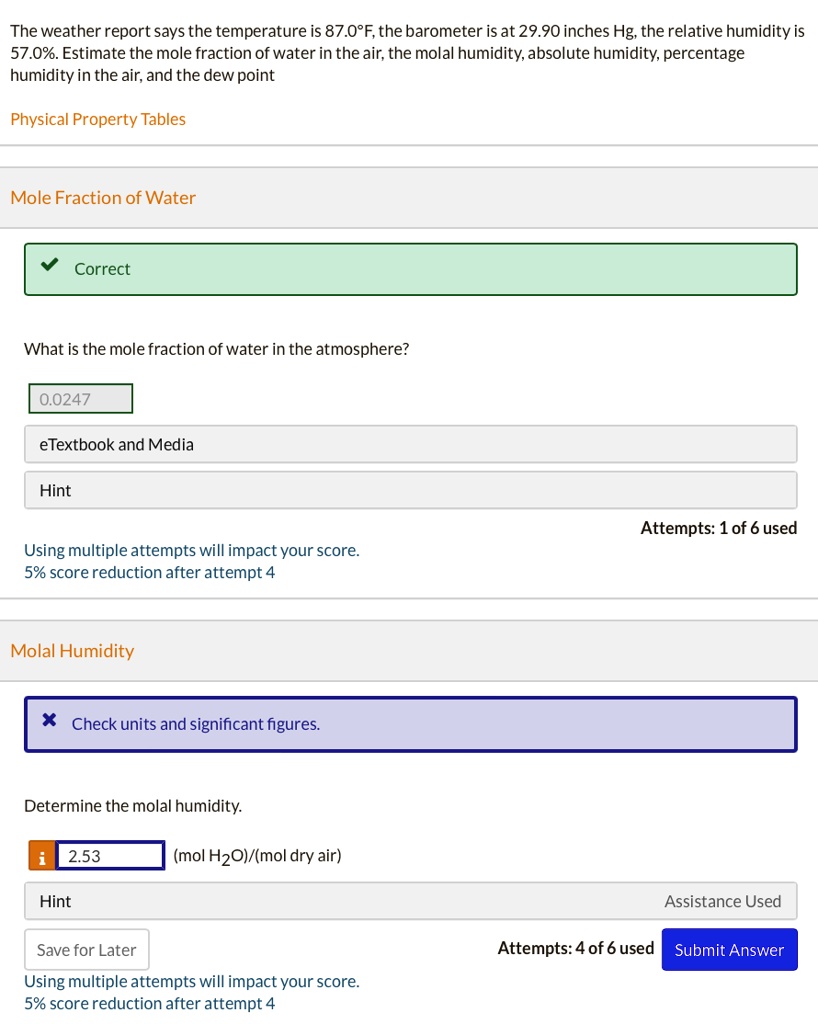Click the mol H2O per mol dry air unit label
This screenshot has height=1024, width=818.
tap(257, 856)
